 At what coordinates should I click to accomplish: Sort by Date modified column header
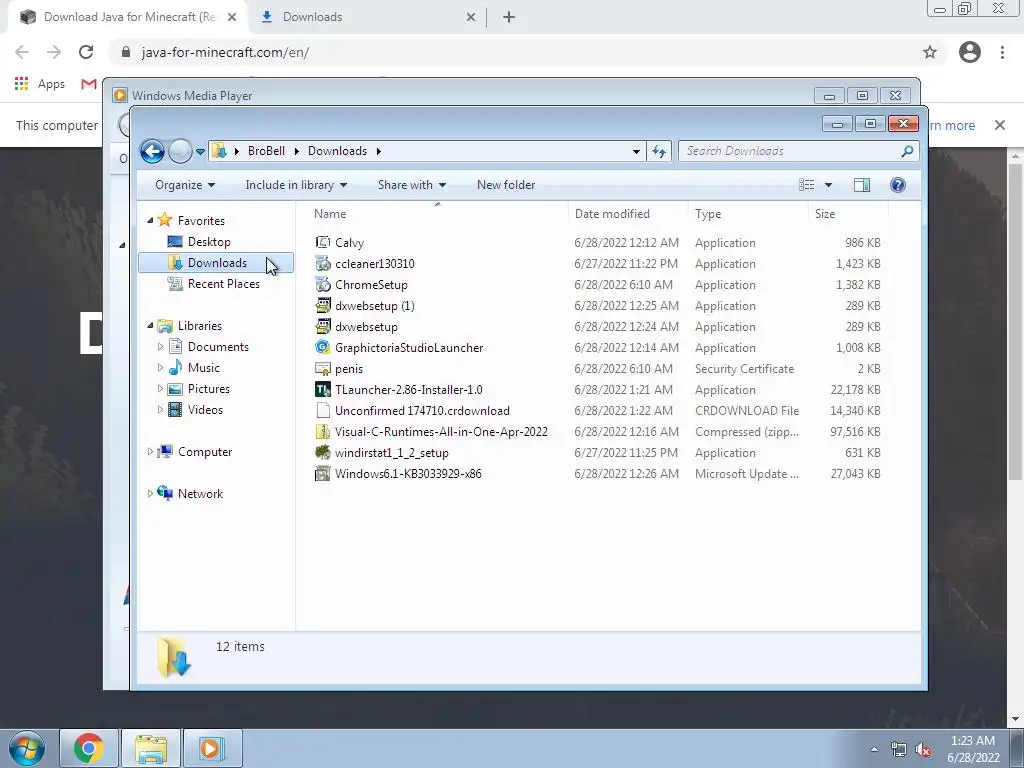pos(628,214)
